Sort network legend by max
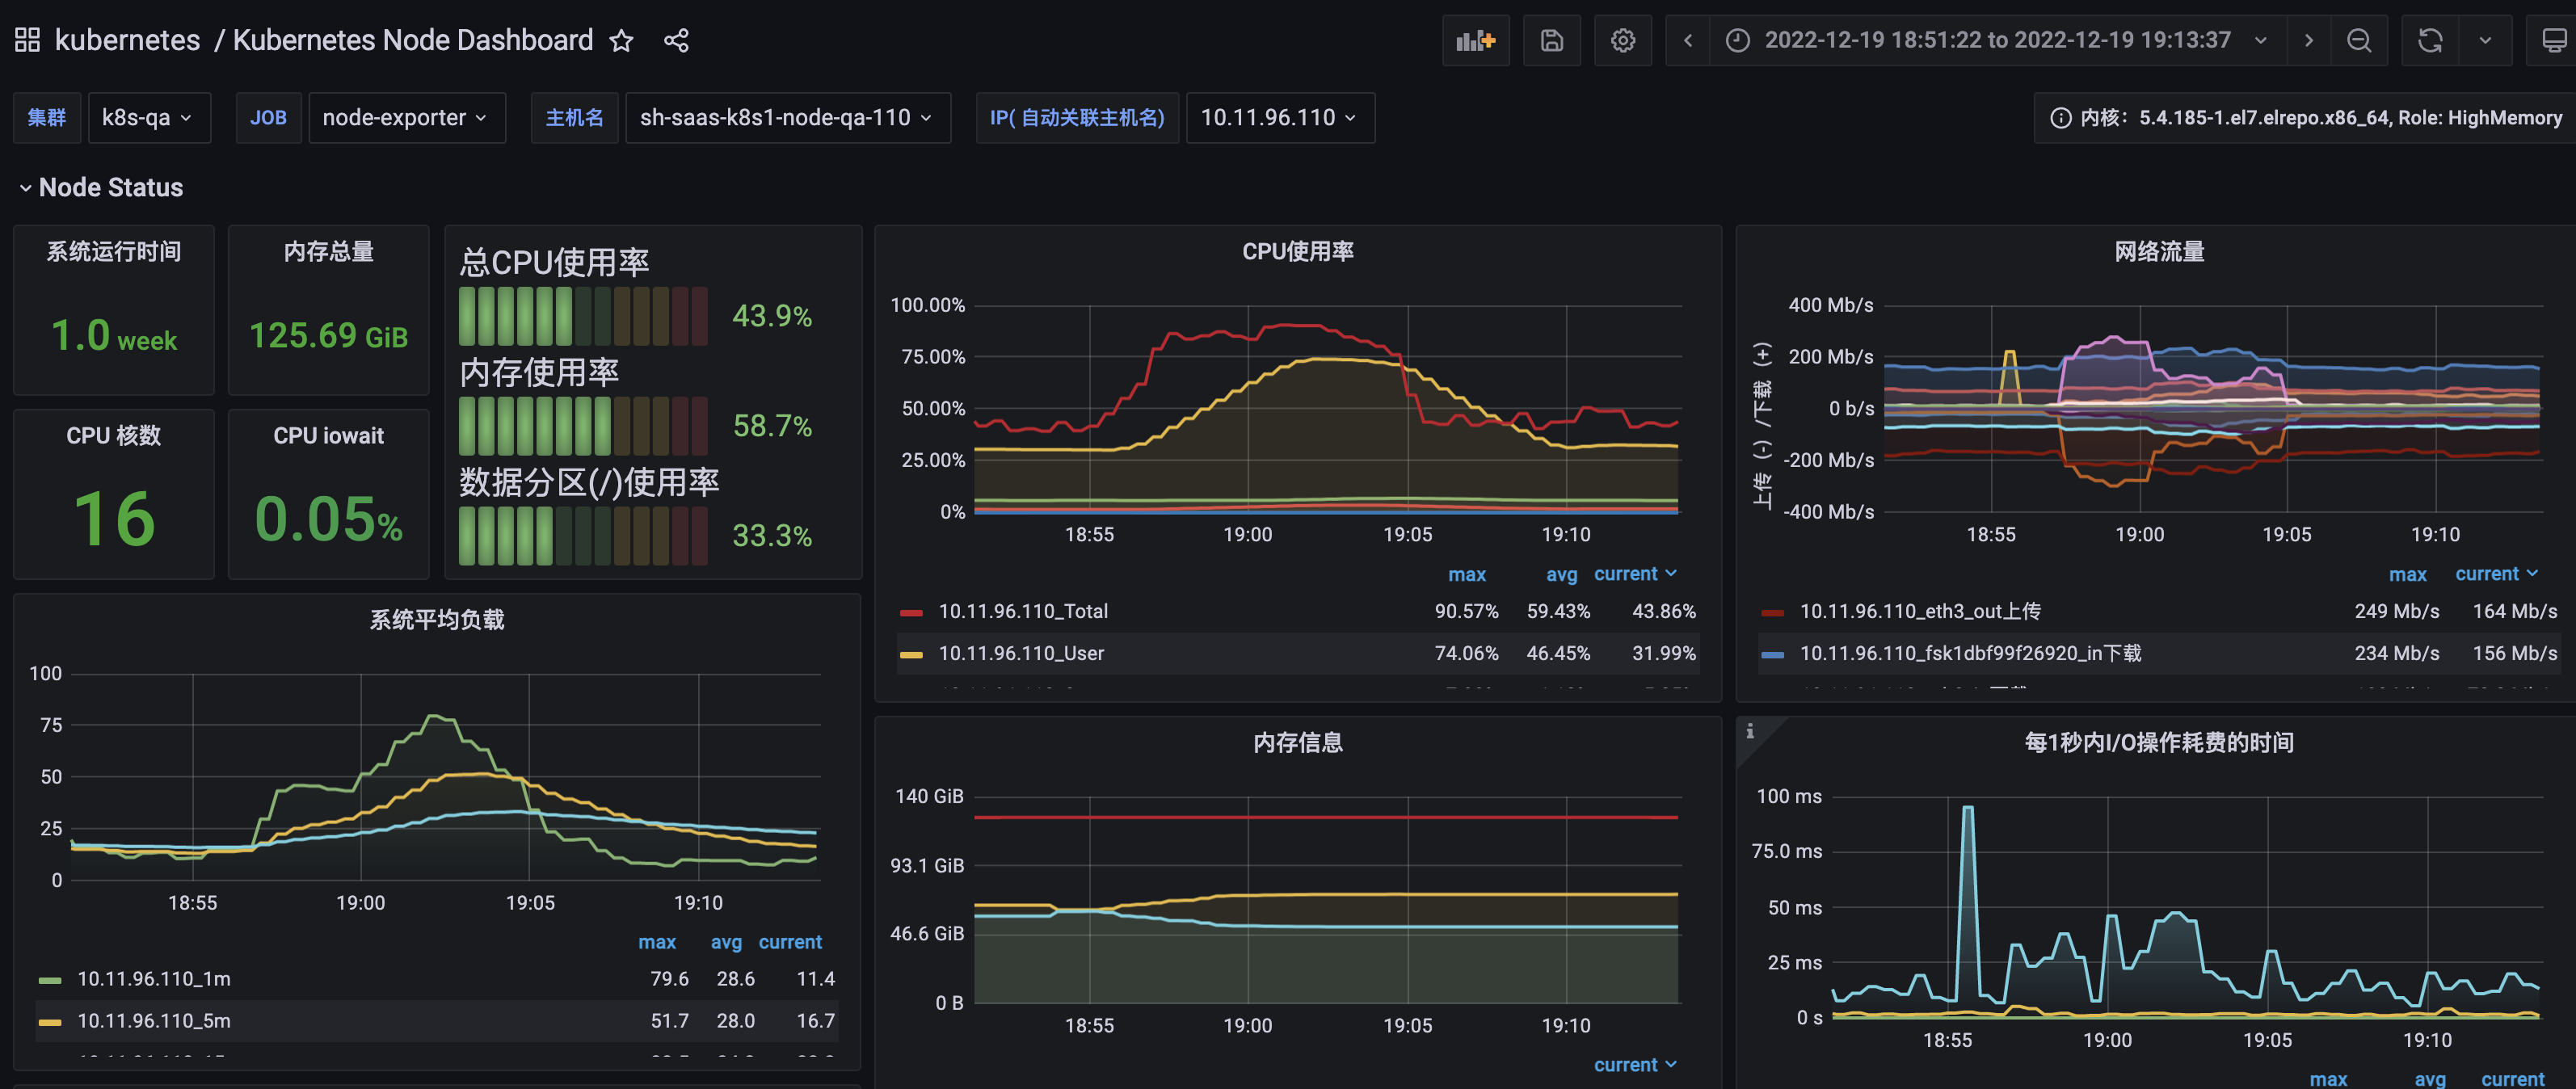Viewport: 2576px width, 1089px height. (x=2407, y=574)
